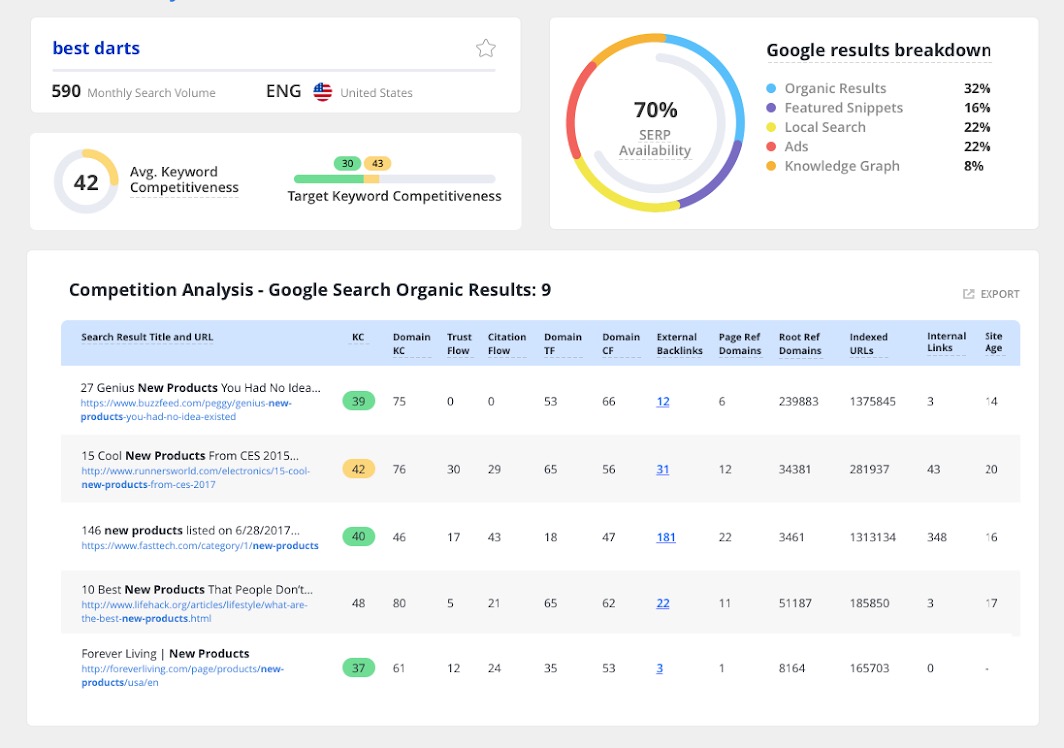This screenshot has height=748, width=1064.
Task: Sort by the KC column header
Action: click(x=358, y=337)
